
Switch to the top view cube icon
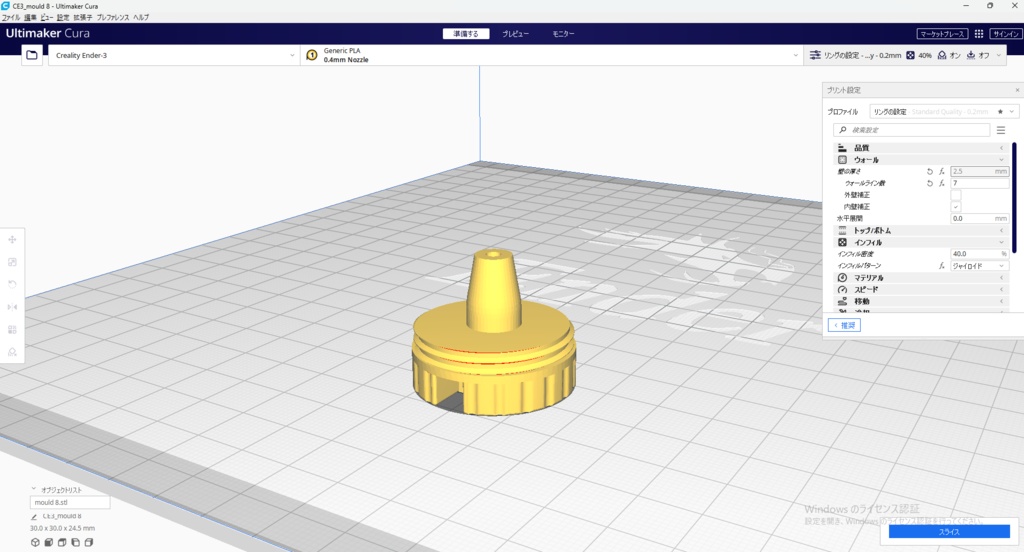62,542
